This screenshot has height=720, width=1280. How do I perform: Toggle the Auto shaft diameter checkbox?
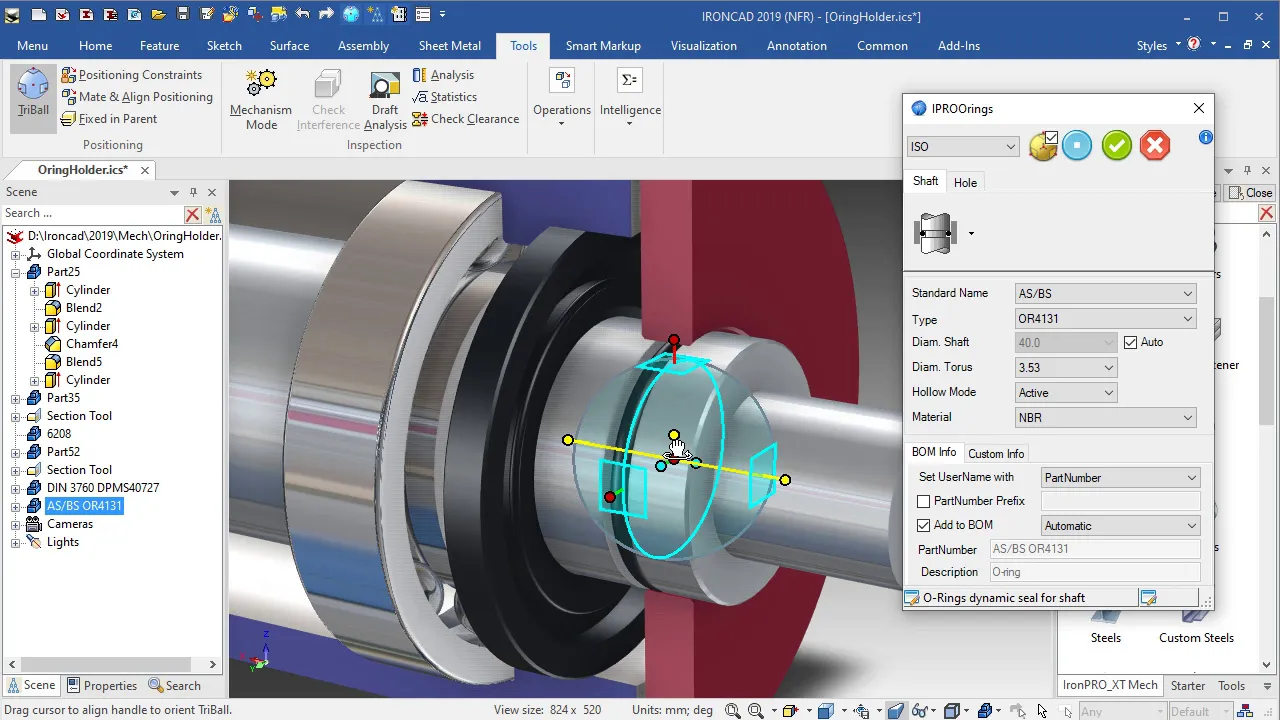pyautogui.click(x=1131, y=342)
